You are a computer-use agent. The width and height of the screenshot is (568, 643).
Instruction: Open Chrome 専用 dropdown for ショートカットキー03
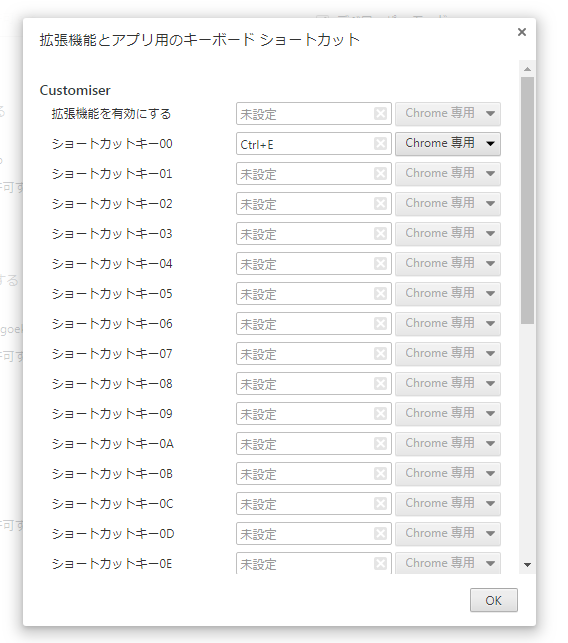click(448, 233)
